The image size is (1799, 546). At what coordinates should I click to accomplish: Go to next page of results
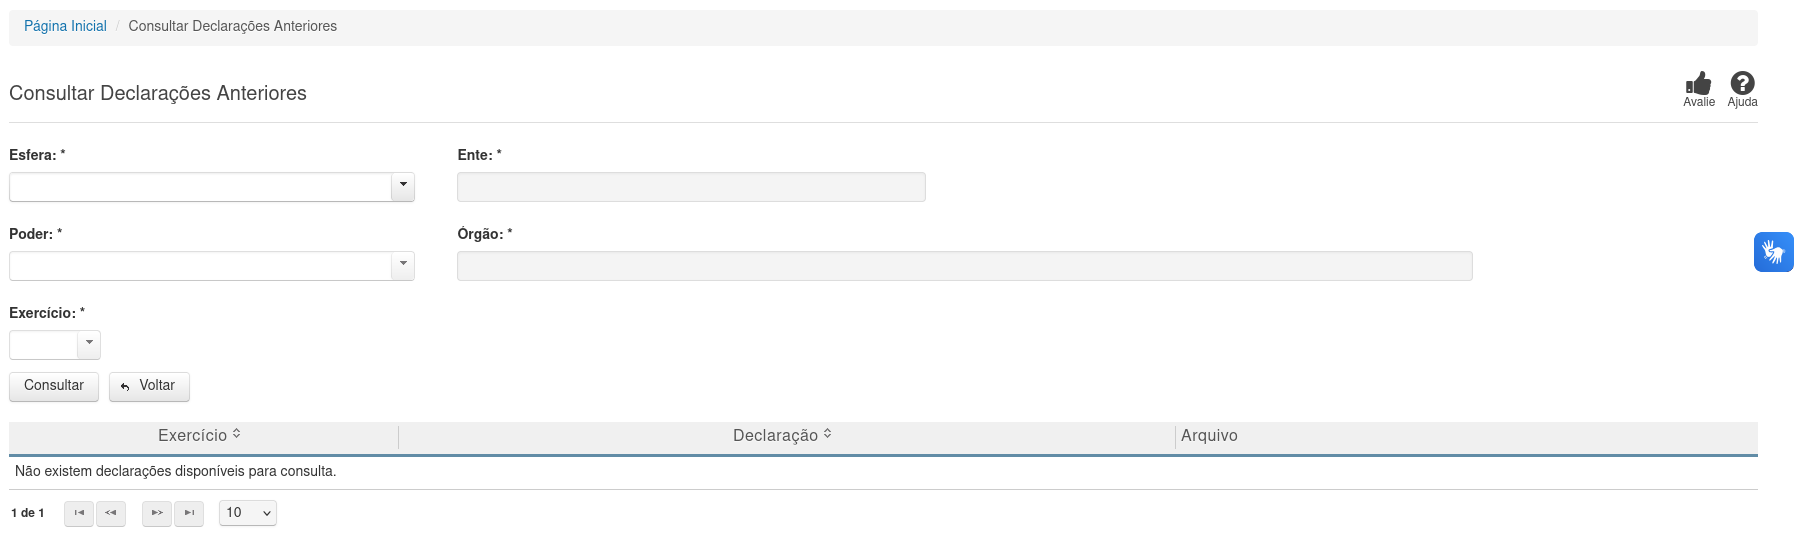click(157, 513)
